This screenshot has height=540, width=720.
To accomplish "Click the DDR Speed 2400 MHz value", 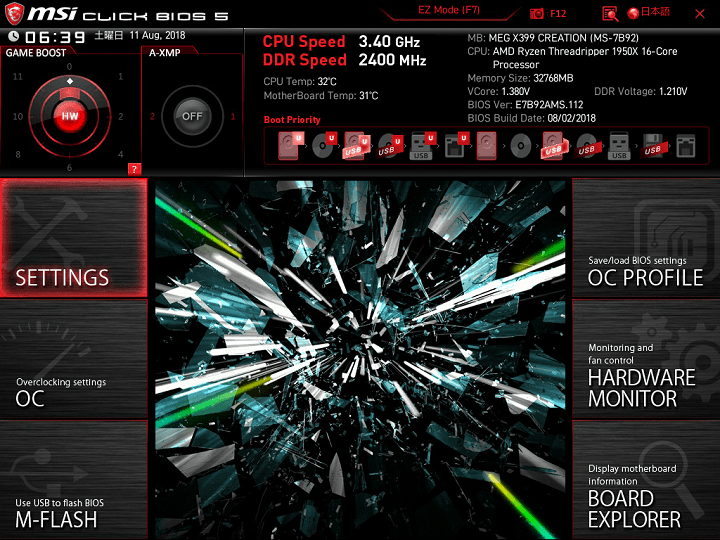I will click(x=393, y=60).
